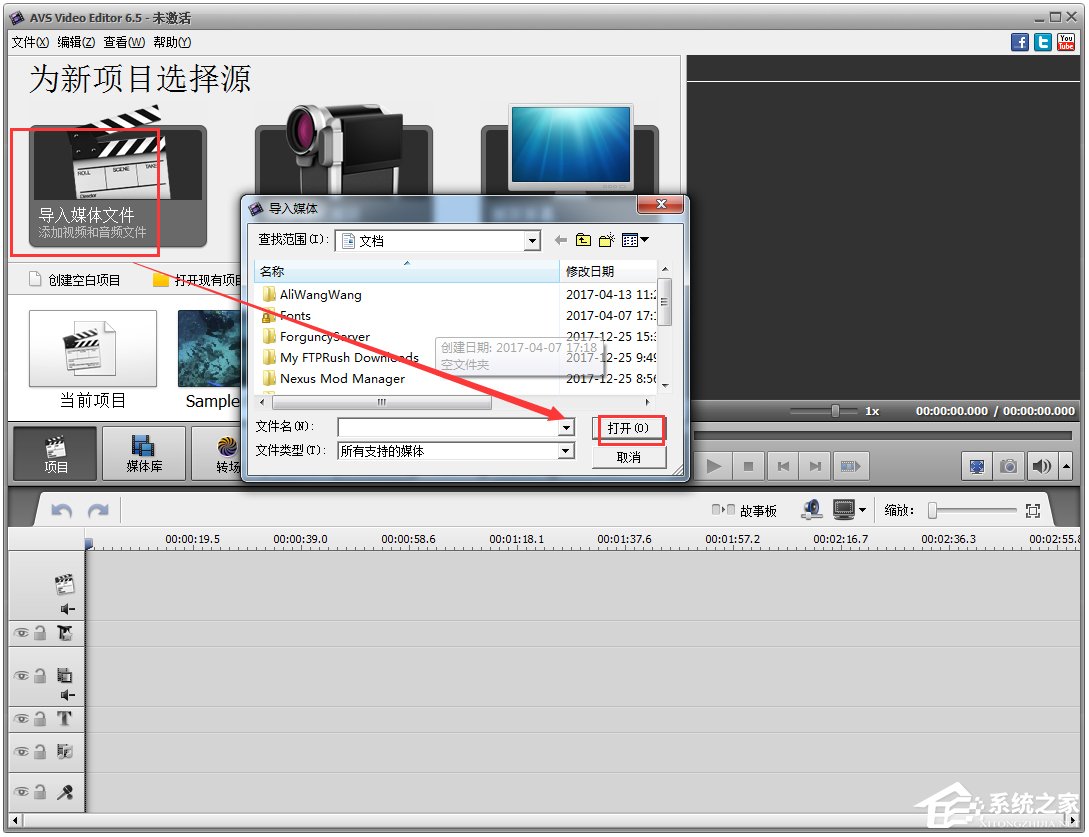Go up one folder level
Viewport: 1089px width, 837px height.
coord(583,240)
